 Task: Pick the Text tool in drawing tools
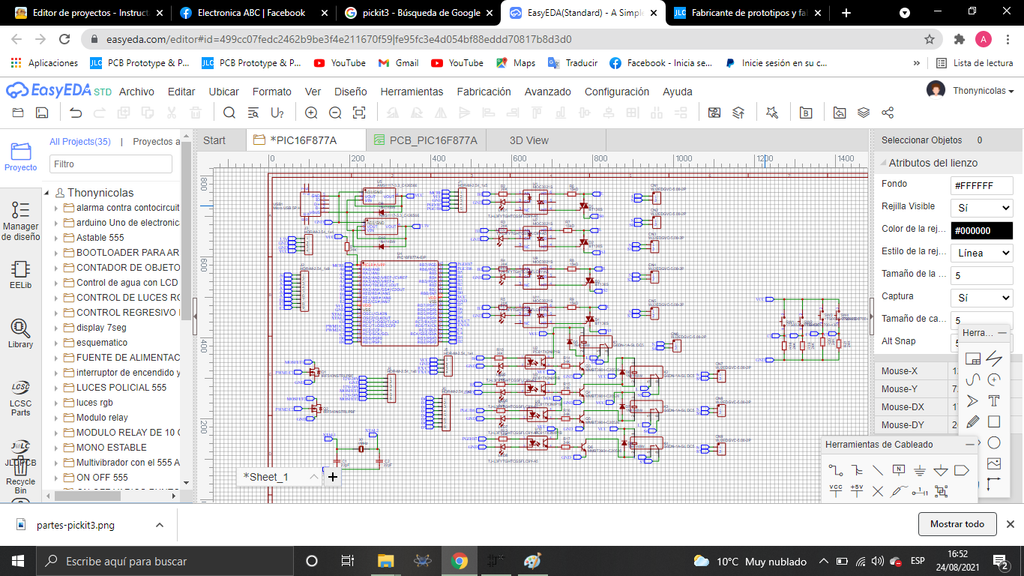coord(994,400)
